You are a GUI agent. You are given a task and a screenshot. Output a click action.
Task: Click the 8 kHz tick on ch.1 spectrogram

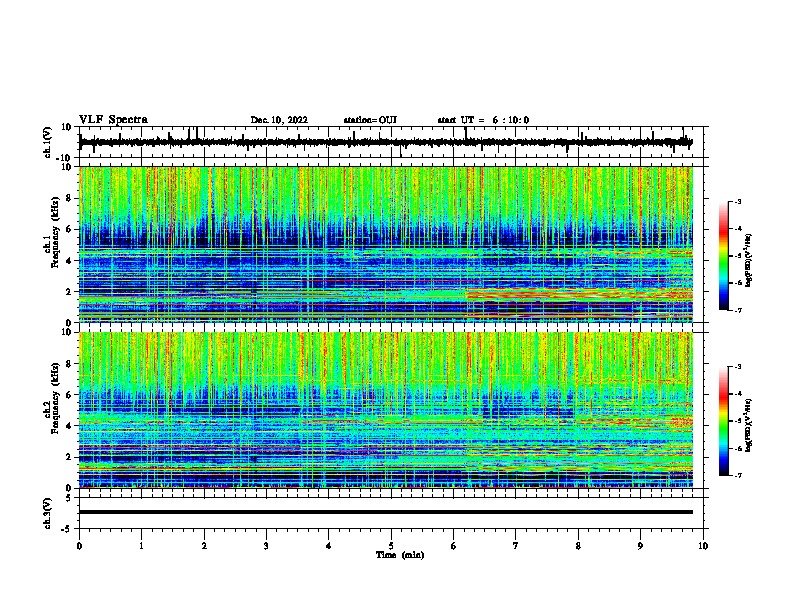tap(70, 198)
